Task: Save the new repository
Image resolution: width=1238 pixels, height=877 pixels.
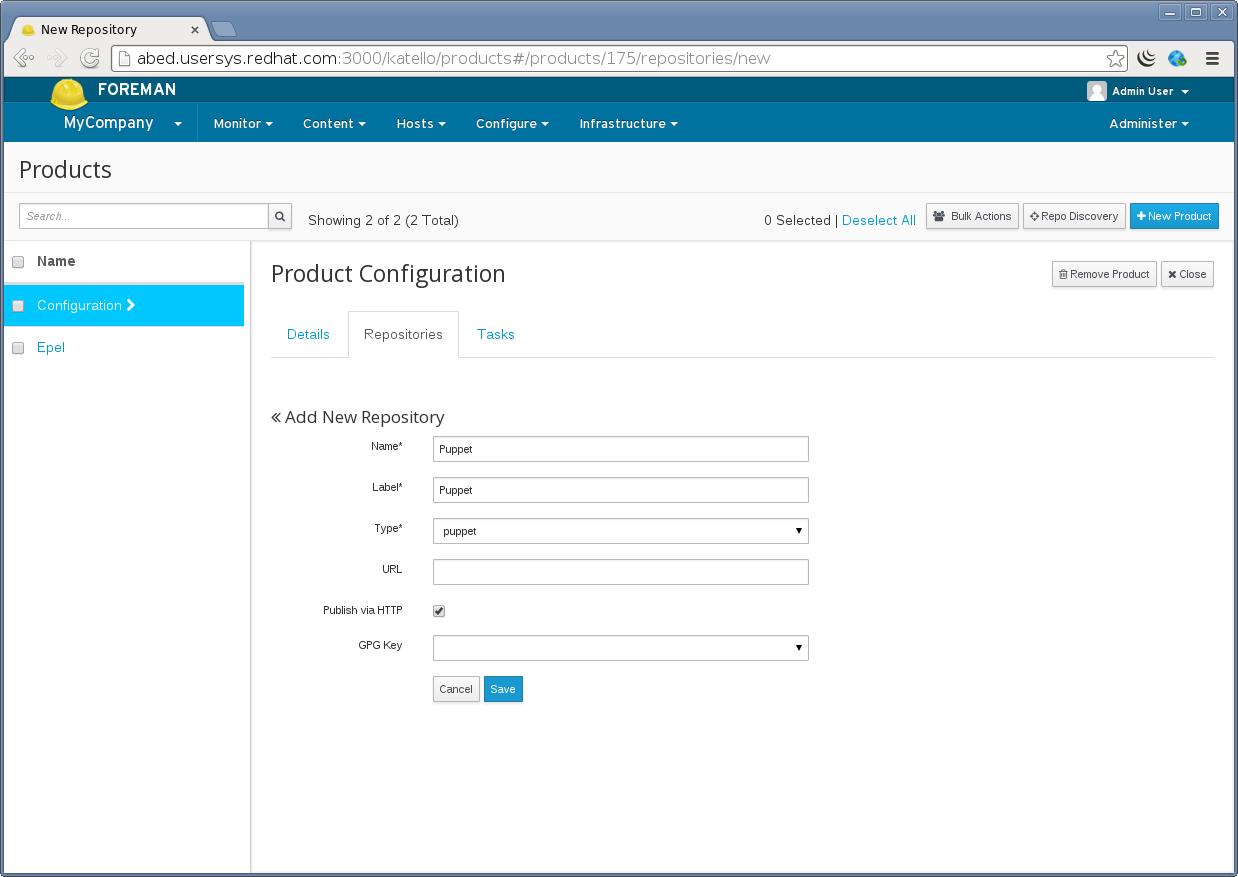Action: (503, 689)
